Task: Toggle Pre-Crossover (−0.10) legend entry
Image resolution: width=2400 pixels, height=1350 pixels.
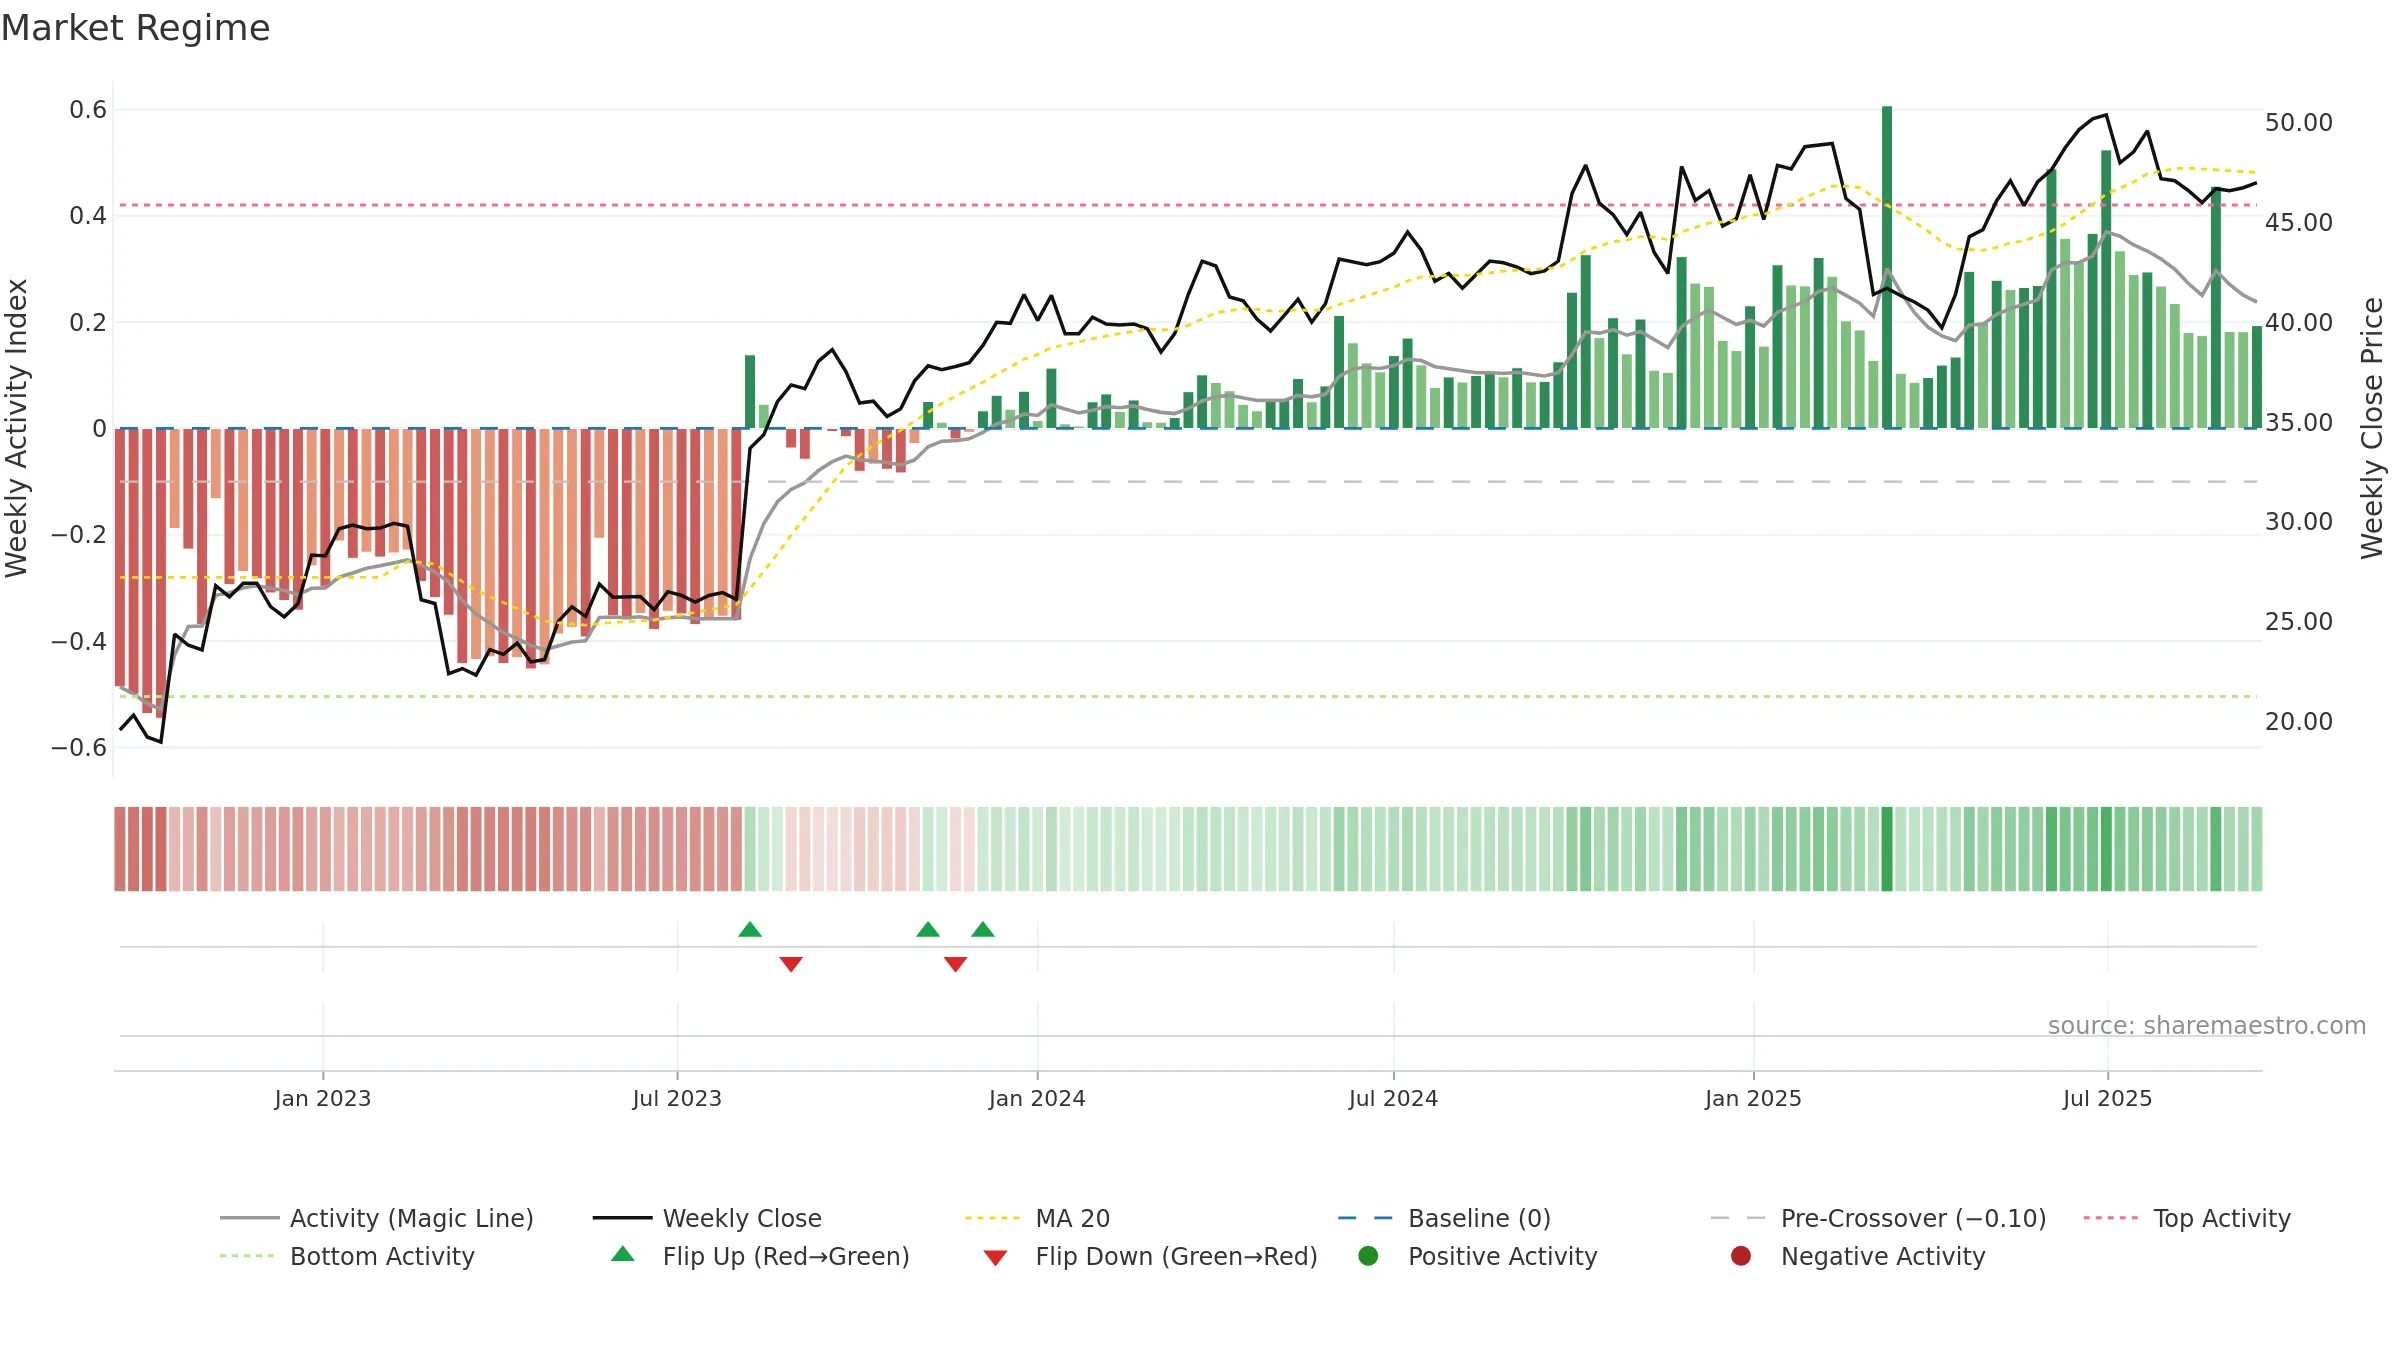Action: [1878, 1218]
